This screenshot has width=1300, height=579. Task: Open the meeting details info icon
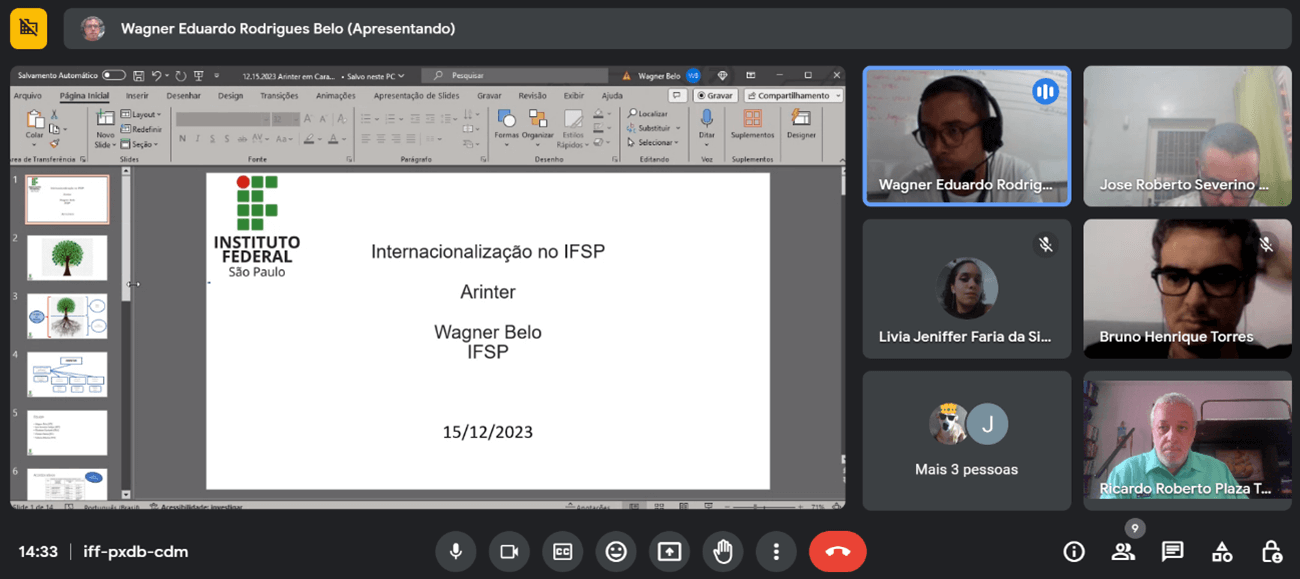(x=1074, y=552)
